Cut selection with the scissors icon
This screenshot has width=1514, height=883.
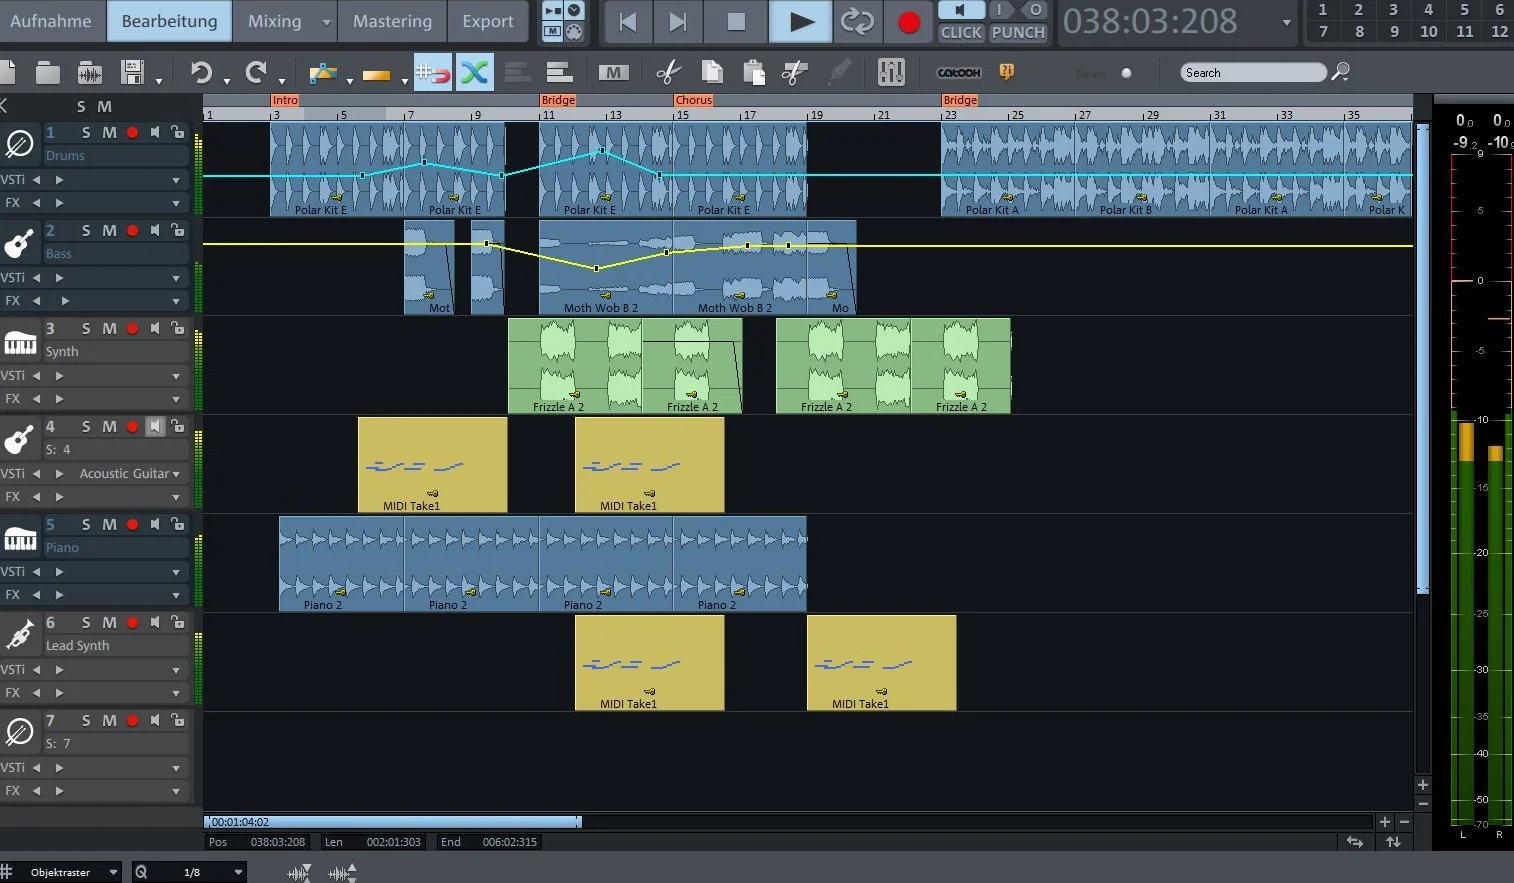(668, 72)
